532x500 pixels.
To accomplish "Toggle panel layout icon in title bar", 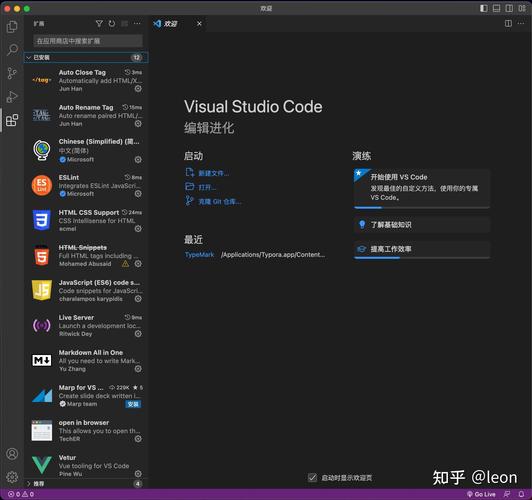I will coord(496,8).
